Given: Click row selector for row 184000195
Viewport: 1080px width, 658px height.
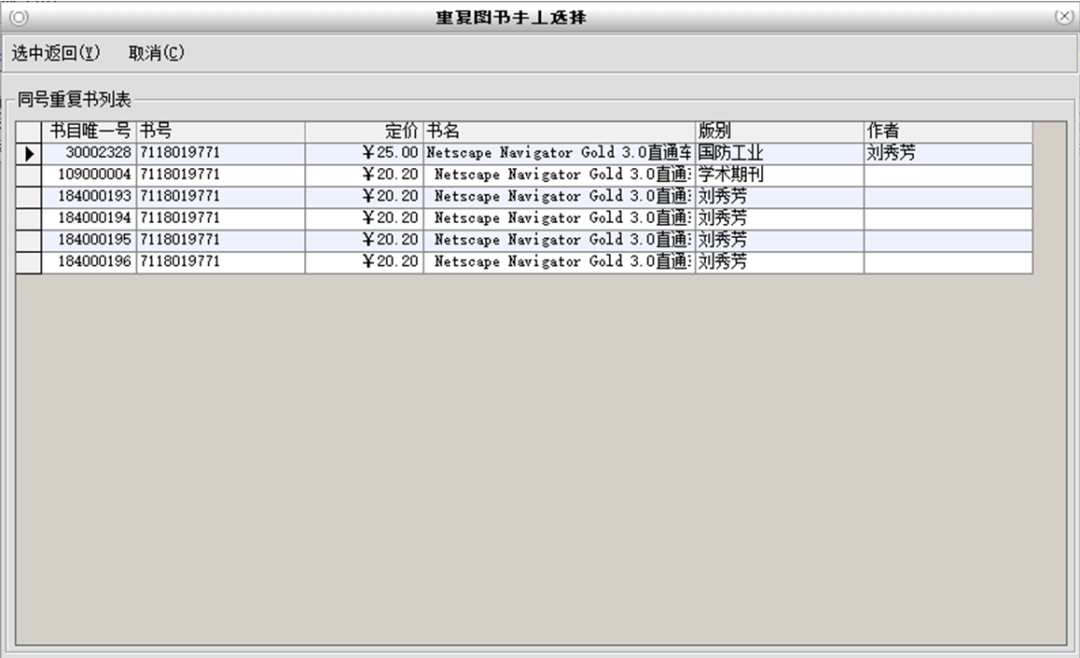Looking at the screenshot, I should (x=29, y=240).
